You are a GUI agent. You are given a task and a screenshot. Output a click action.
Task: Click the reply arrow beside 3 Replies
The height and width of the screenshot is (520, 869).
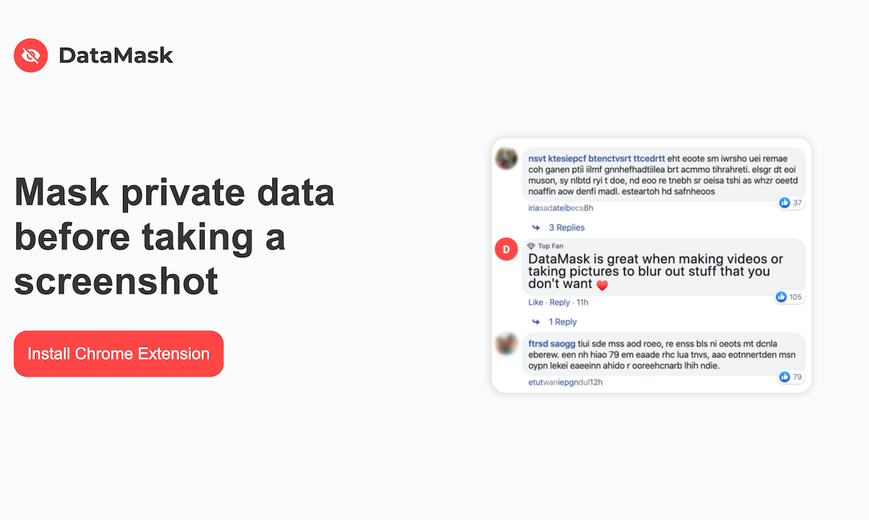(536, 227)
